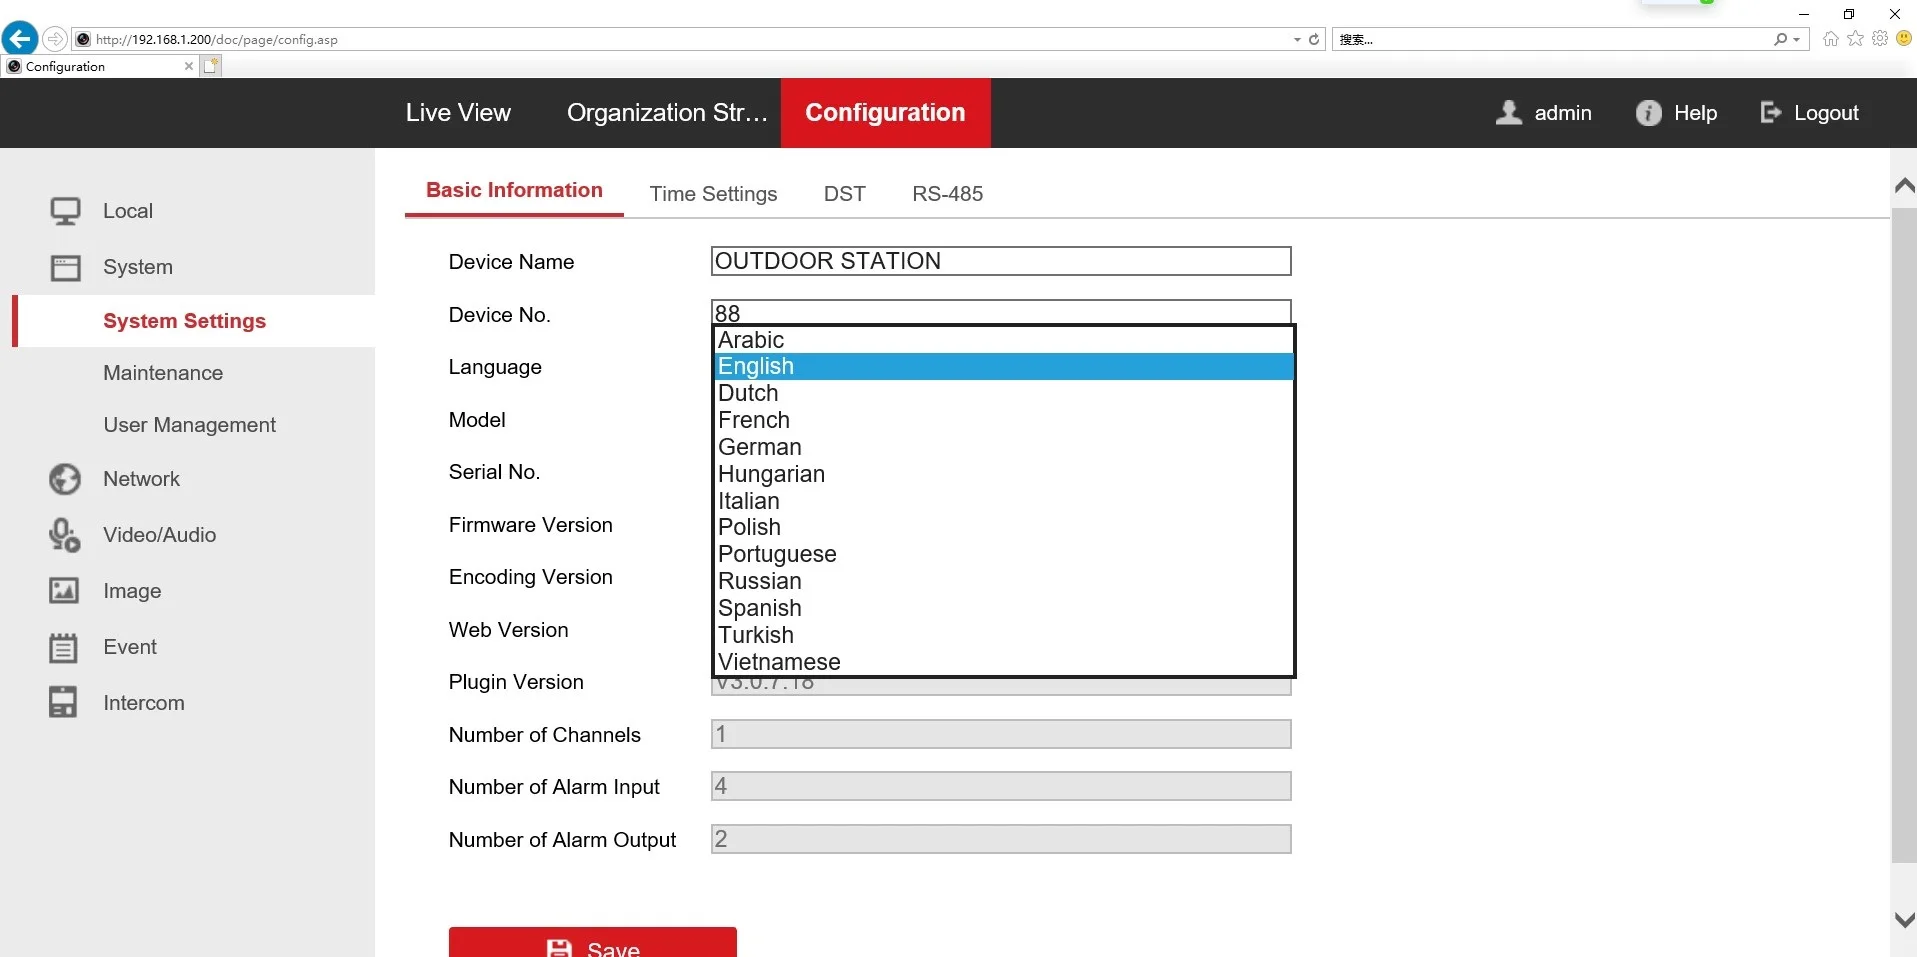Click the Network globe icon
The image size is (1917, 957).
tap(65, 479)
